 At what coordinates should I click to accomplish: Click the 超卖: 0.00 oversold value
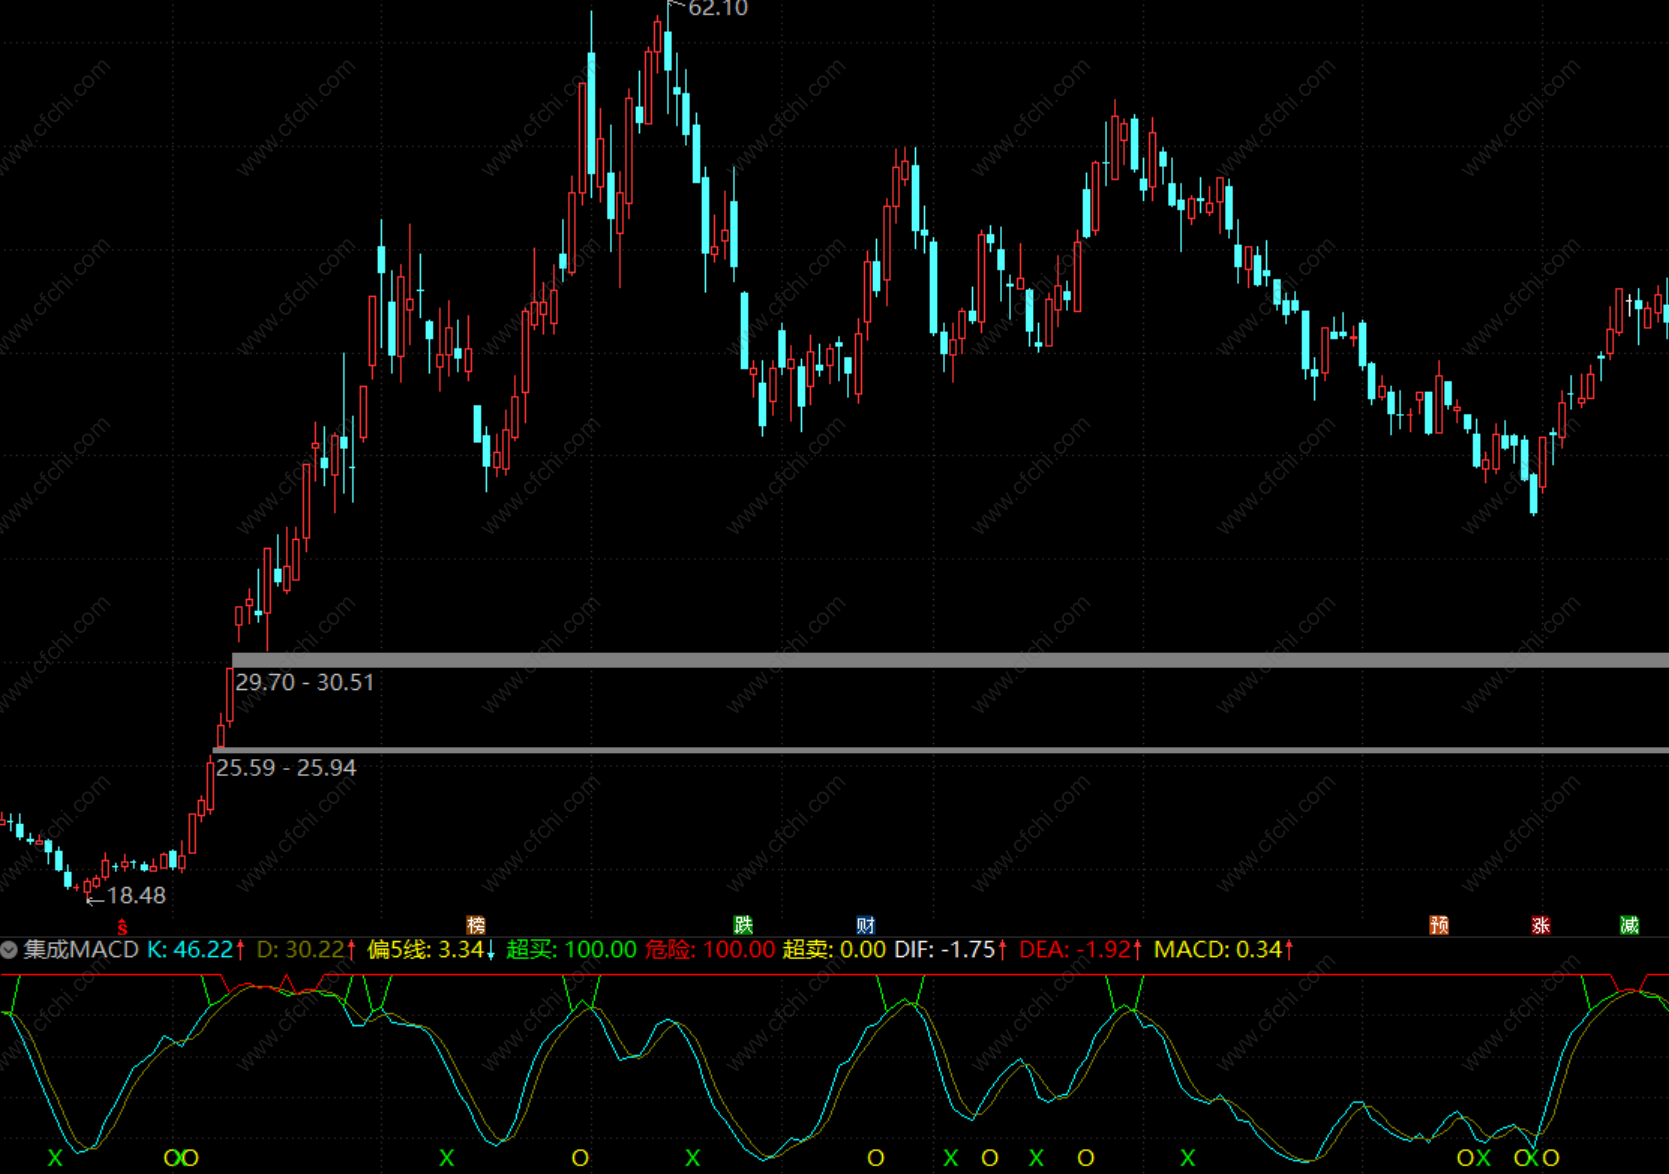pos(834,949)
